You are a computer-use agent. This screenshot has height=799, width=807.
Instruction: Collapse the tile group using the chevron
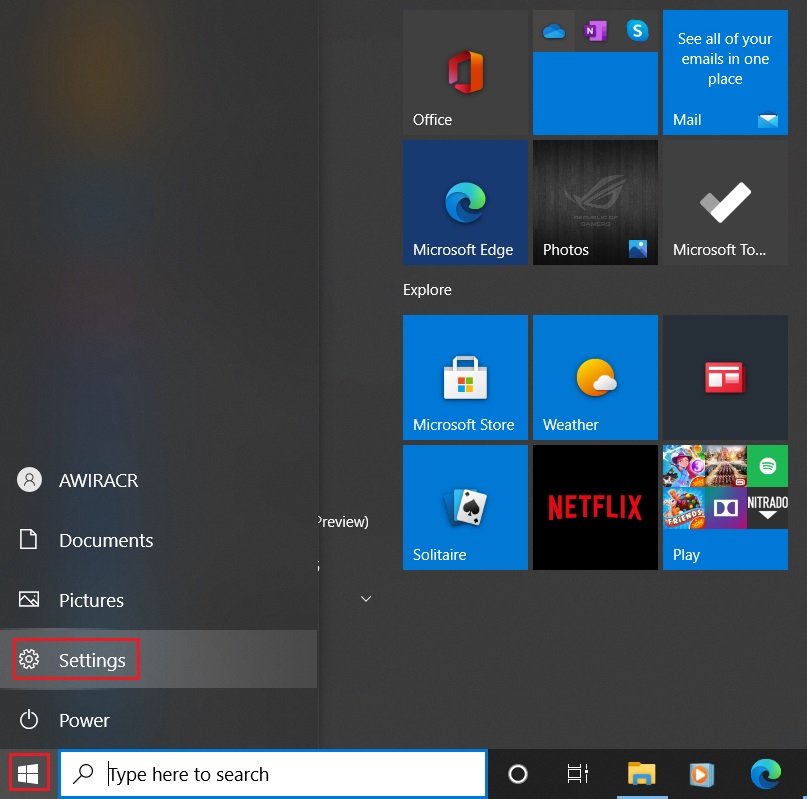coord(365,598)
